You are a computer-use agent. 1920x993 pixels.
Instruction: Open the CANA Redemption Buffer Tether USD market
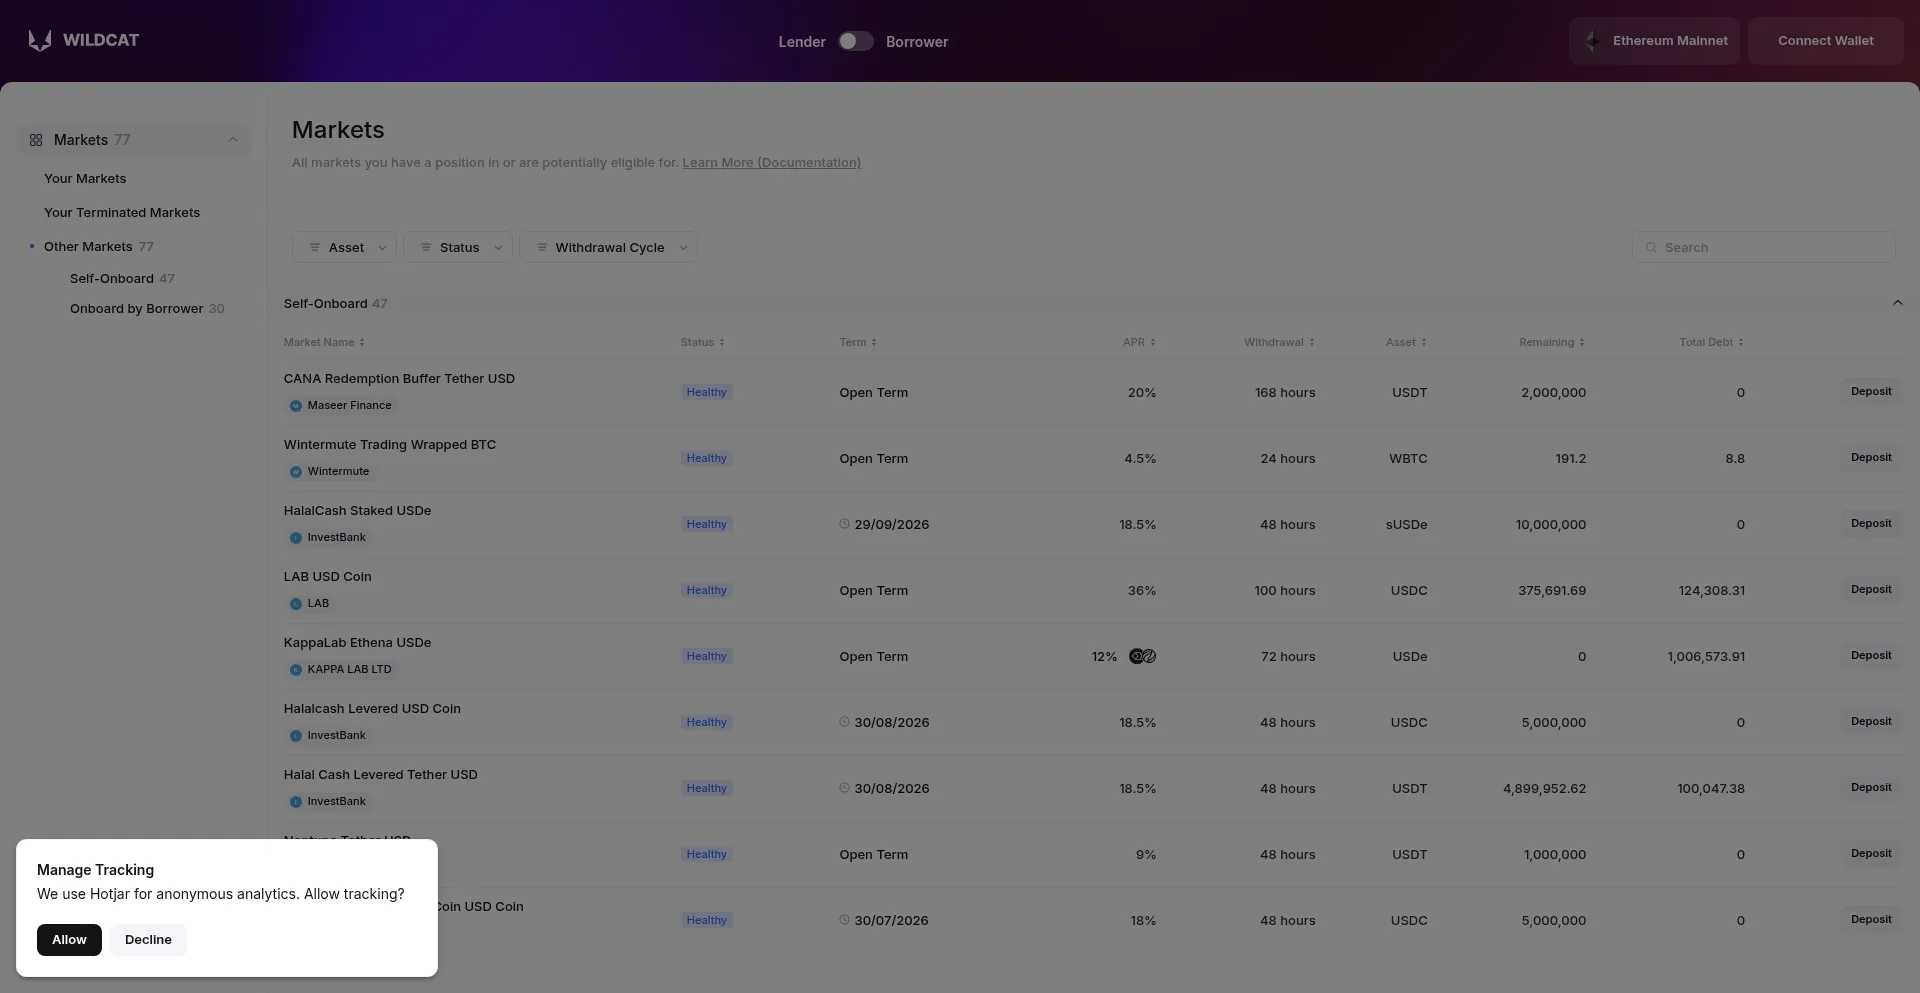pos(399,379)
